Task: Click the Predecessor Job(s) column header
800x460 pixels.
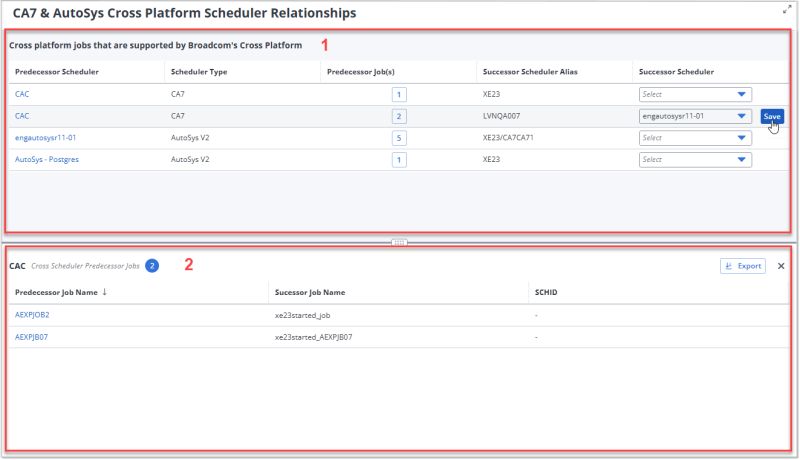Action: pos(361,72)
